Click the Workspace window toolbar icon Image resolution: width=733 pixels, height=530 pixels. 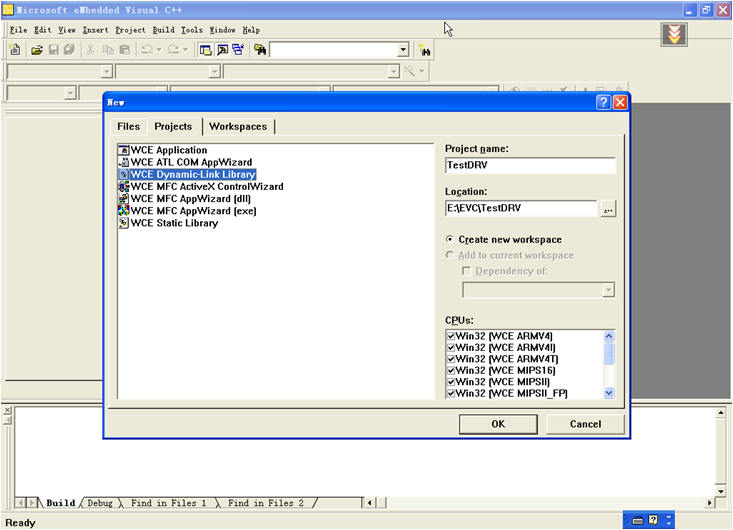coord(206,49)
